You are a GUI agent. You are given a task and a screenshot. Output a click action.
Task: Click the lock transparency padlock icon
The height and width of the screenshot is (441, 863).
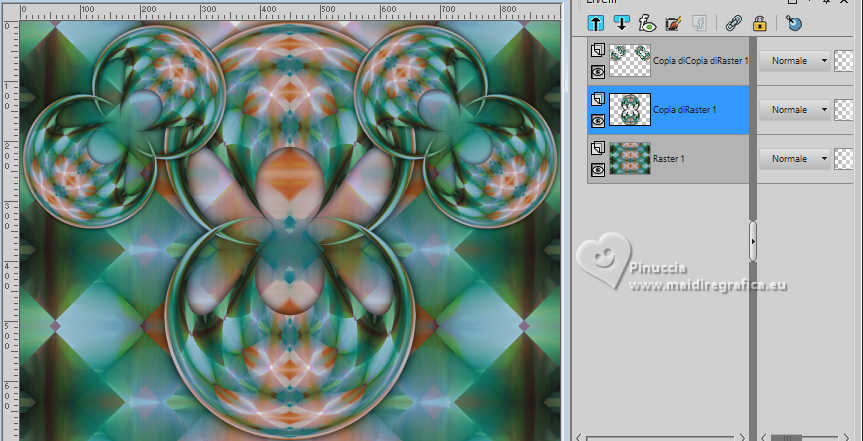[760, 23]
